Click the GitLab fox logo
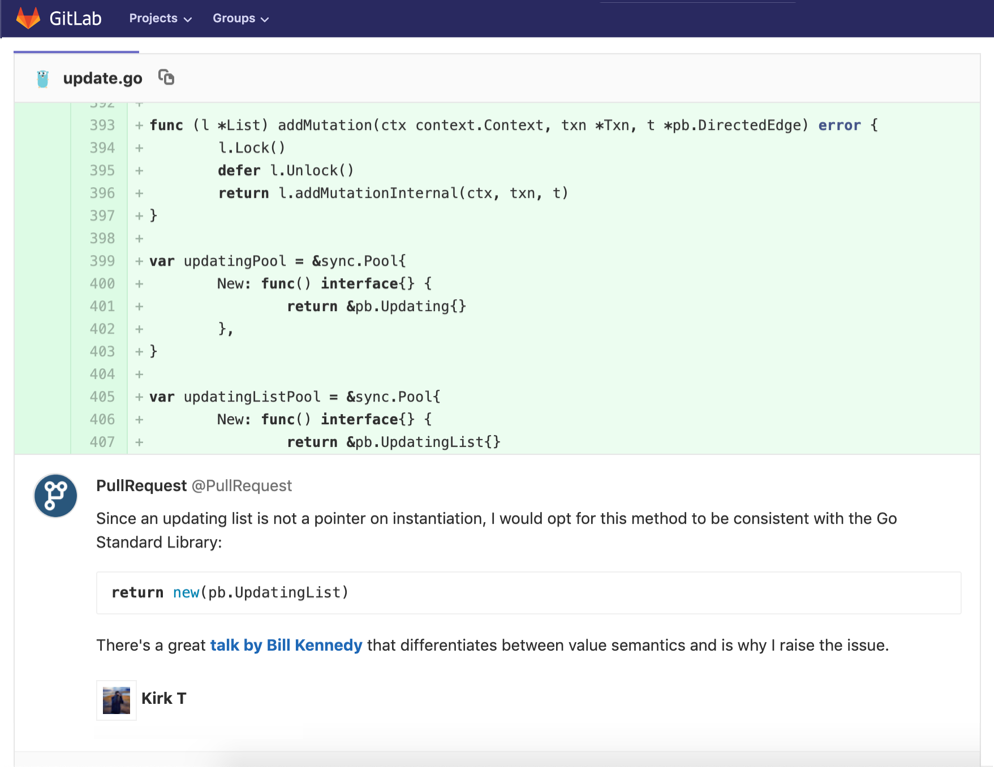Screen dimensions: 994x767 point(27,17)
